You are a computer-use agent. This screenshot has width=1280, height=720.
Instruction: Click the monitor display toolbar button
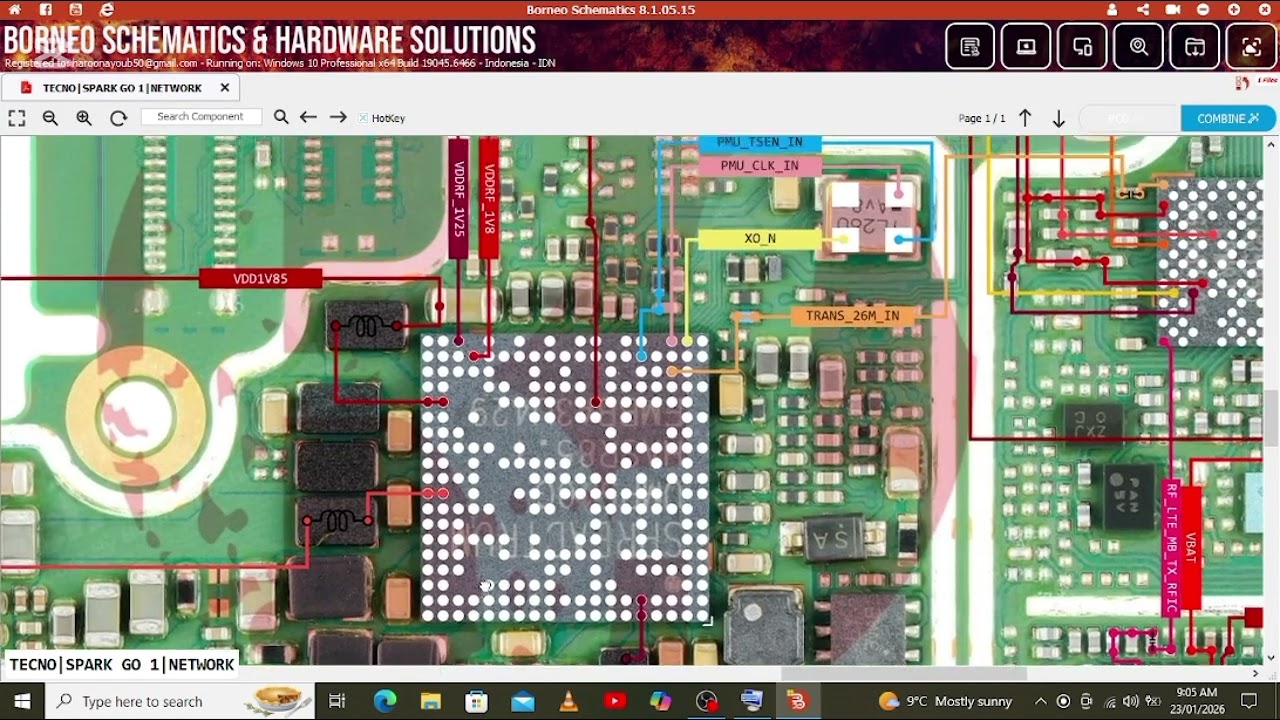tap(1026, 46)
